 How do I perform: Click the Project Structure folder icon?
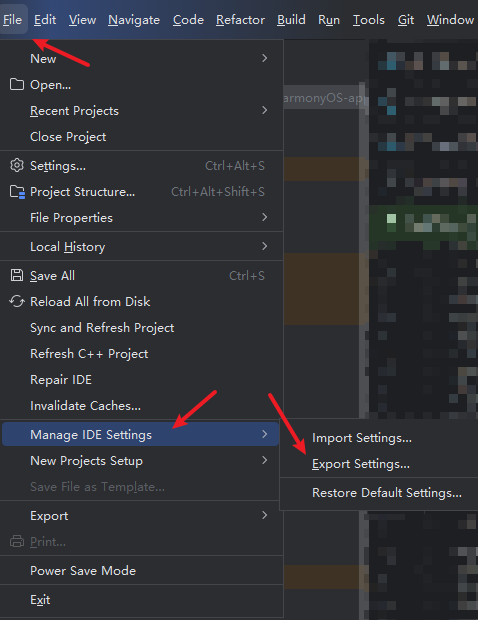click(x=17, y=192)
